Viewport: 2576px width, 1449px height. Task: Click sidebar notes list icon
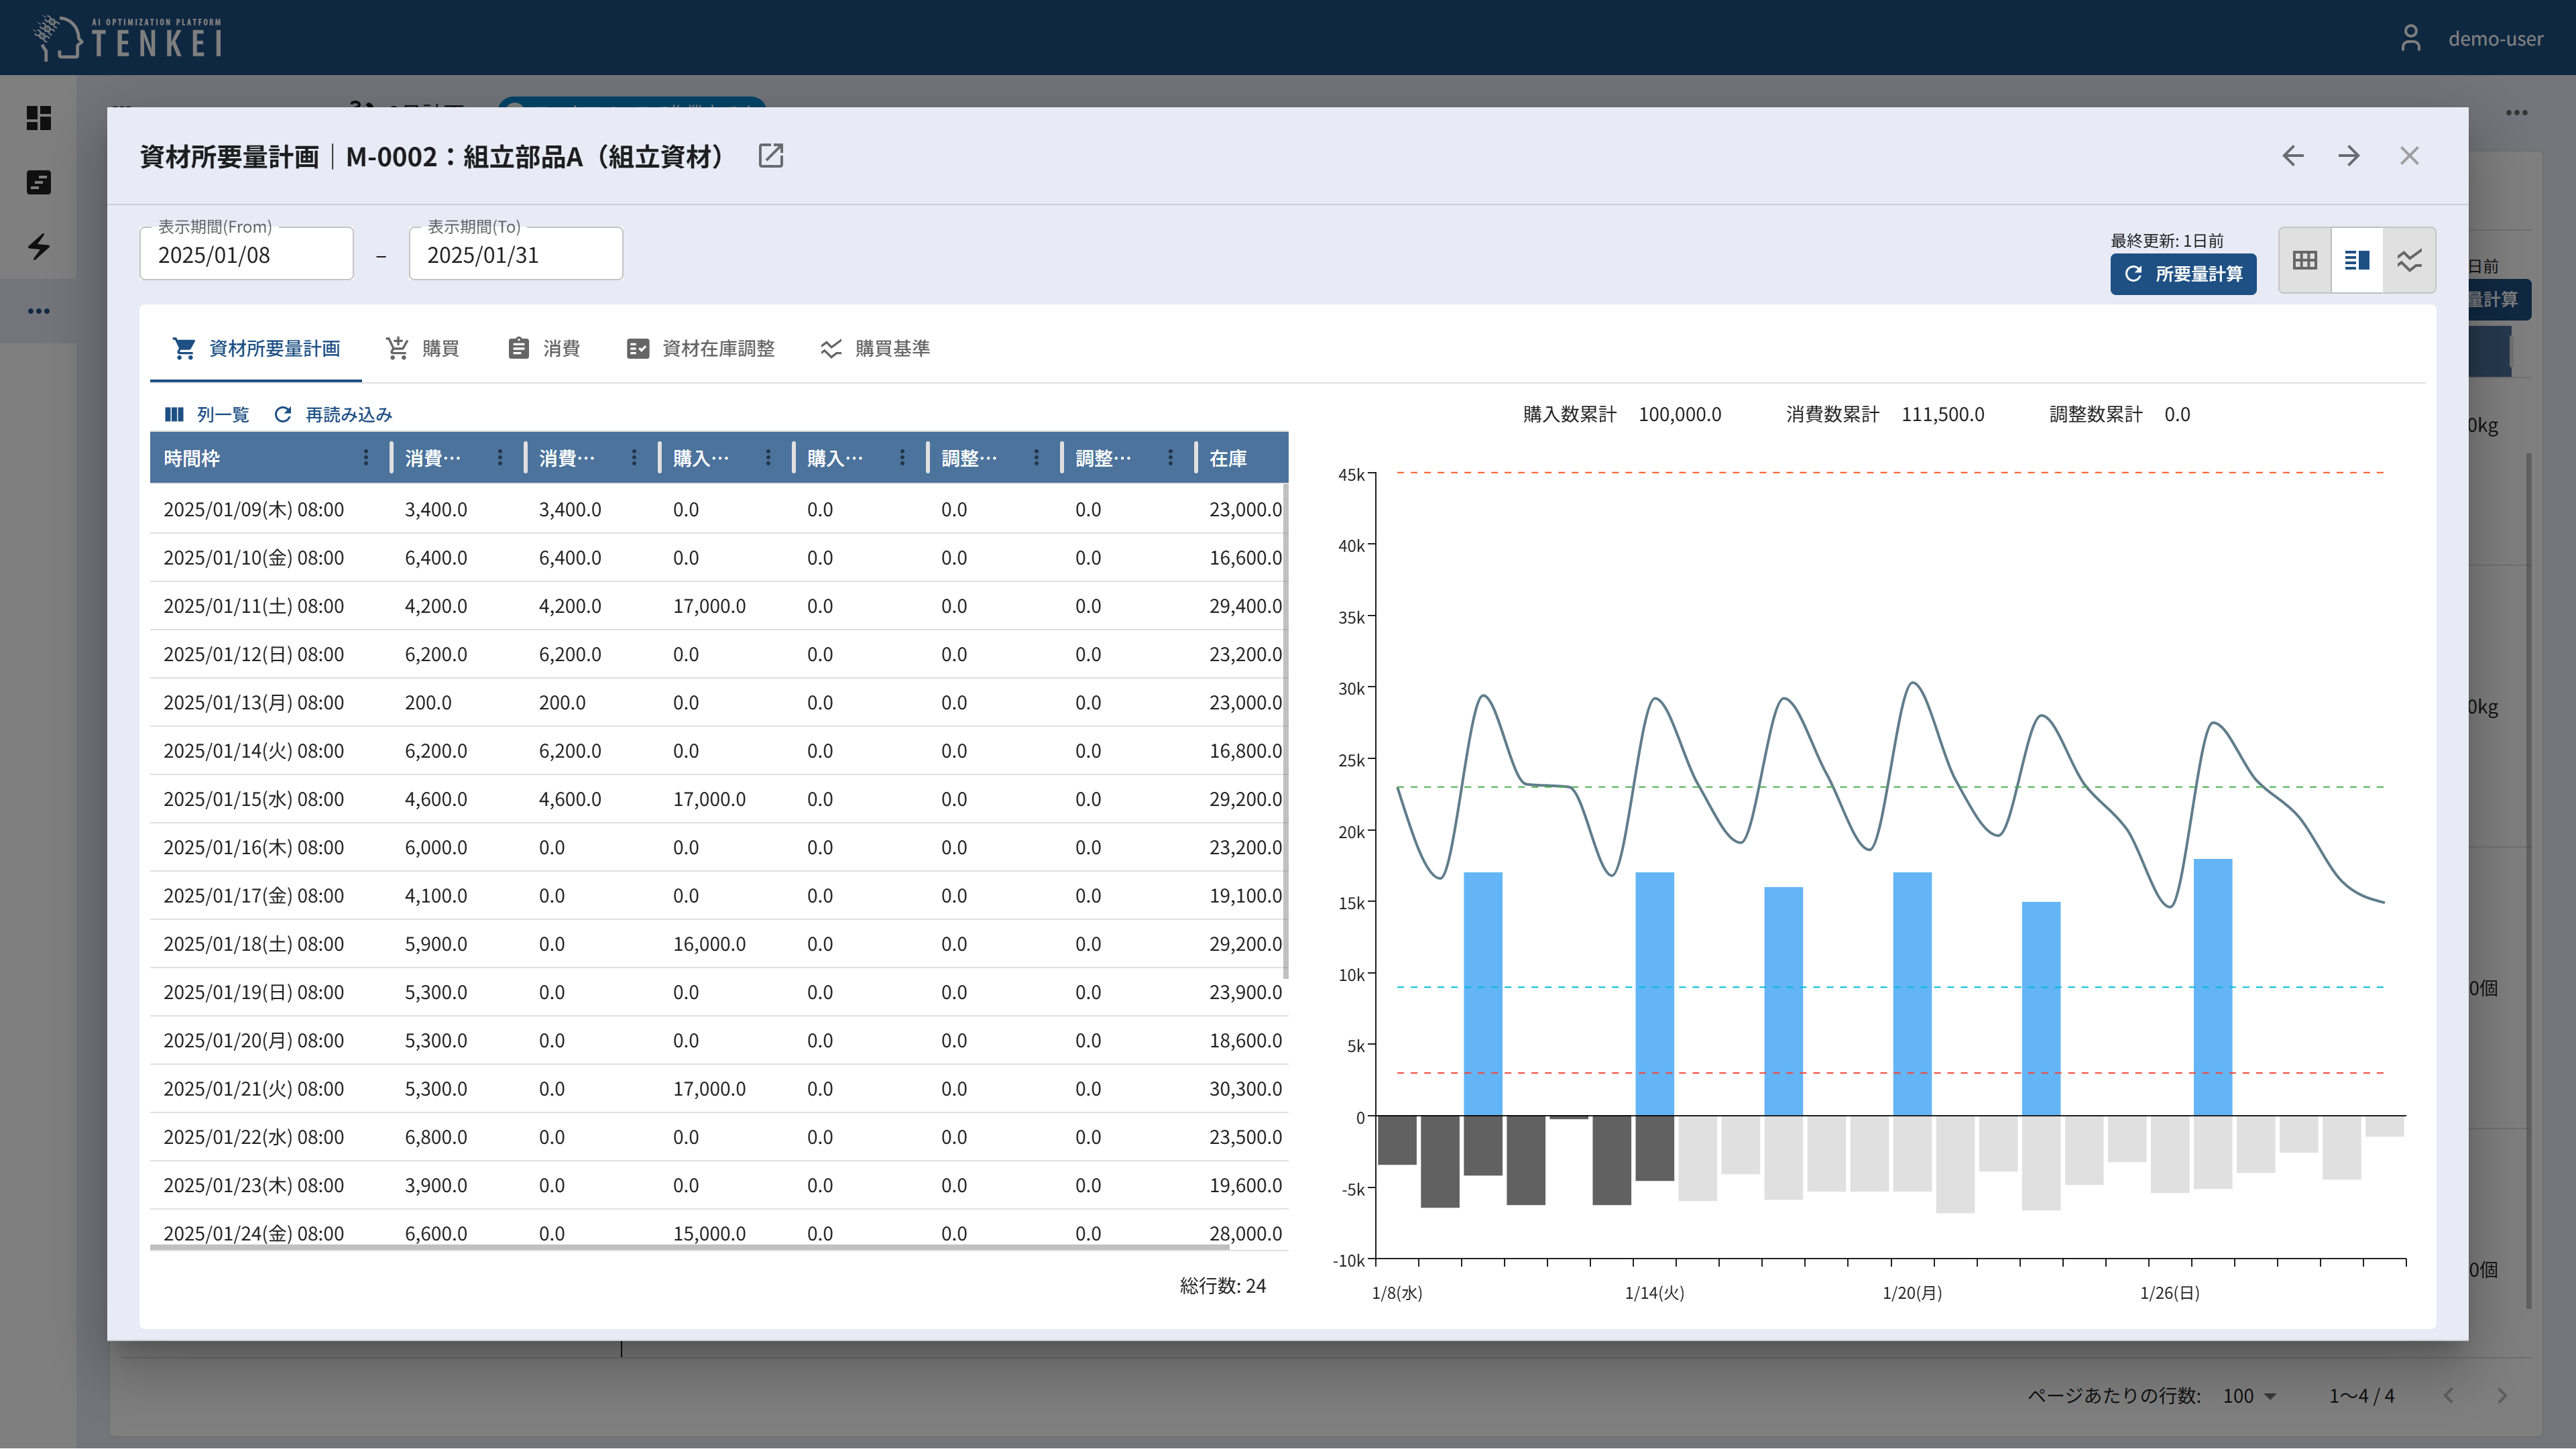point(38,182)
